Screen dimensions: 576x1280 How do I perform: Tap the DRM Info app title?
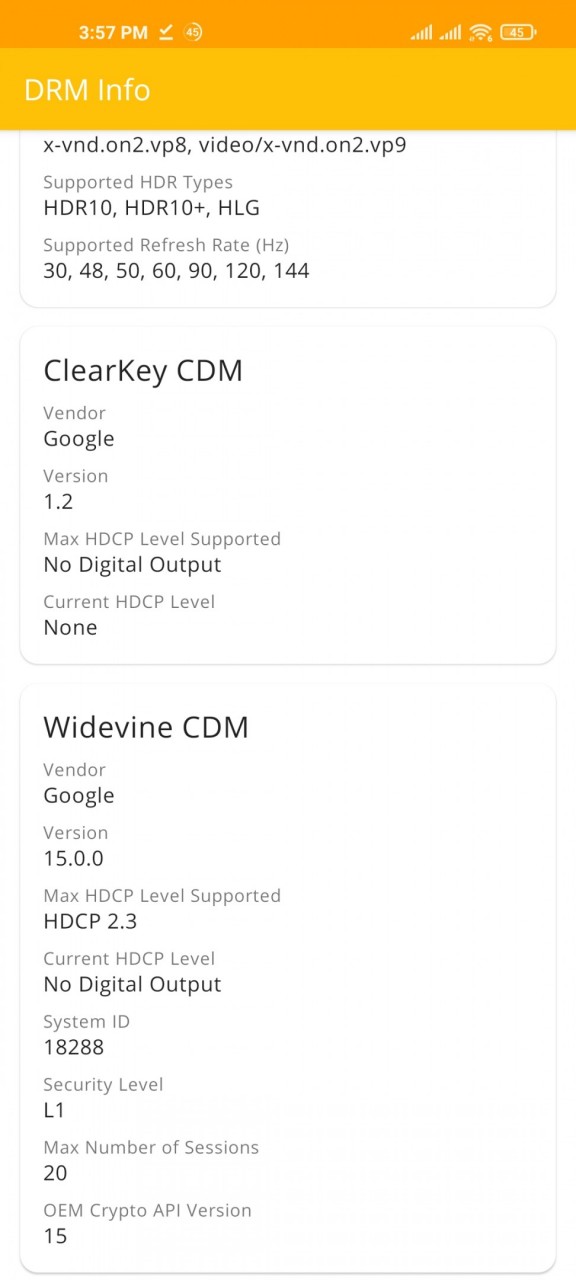click(x=87, y=90)
